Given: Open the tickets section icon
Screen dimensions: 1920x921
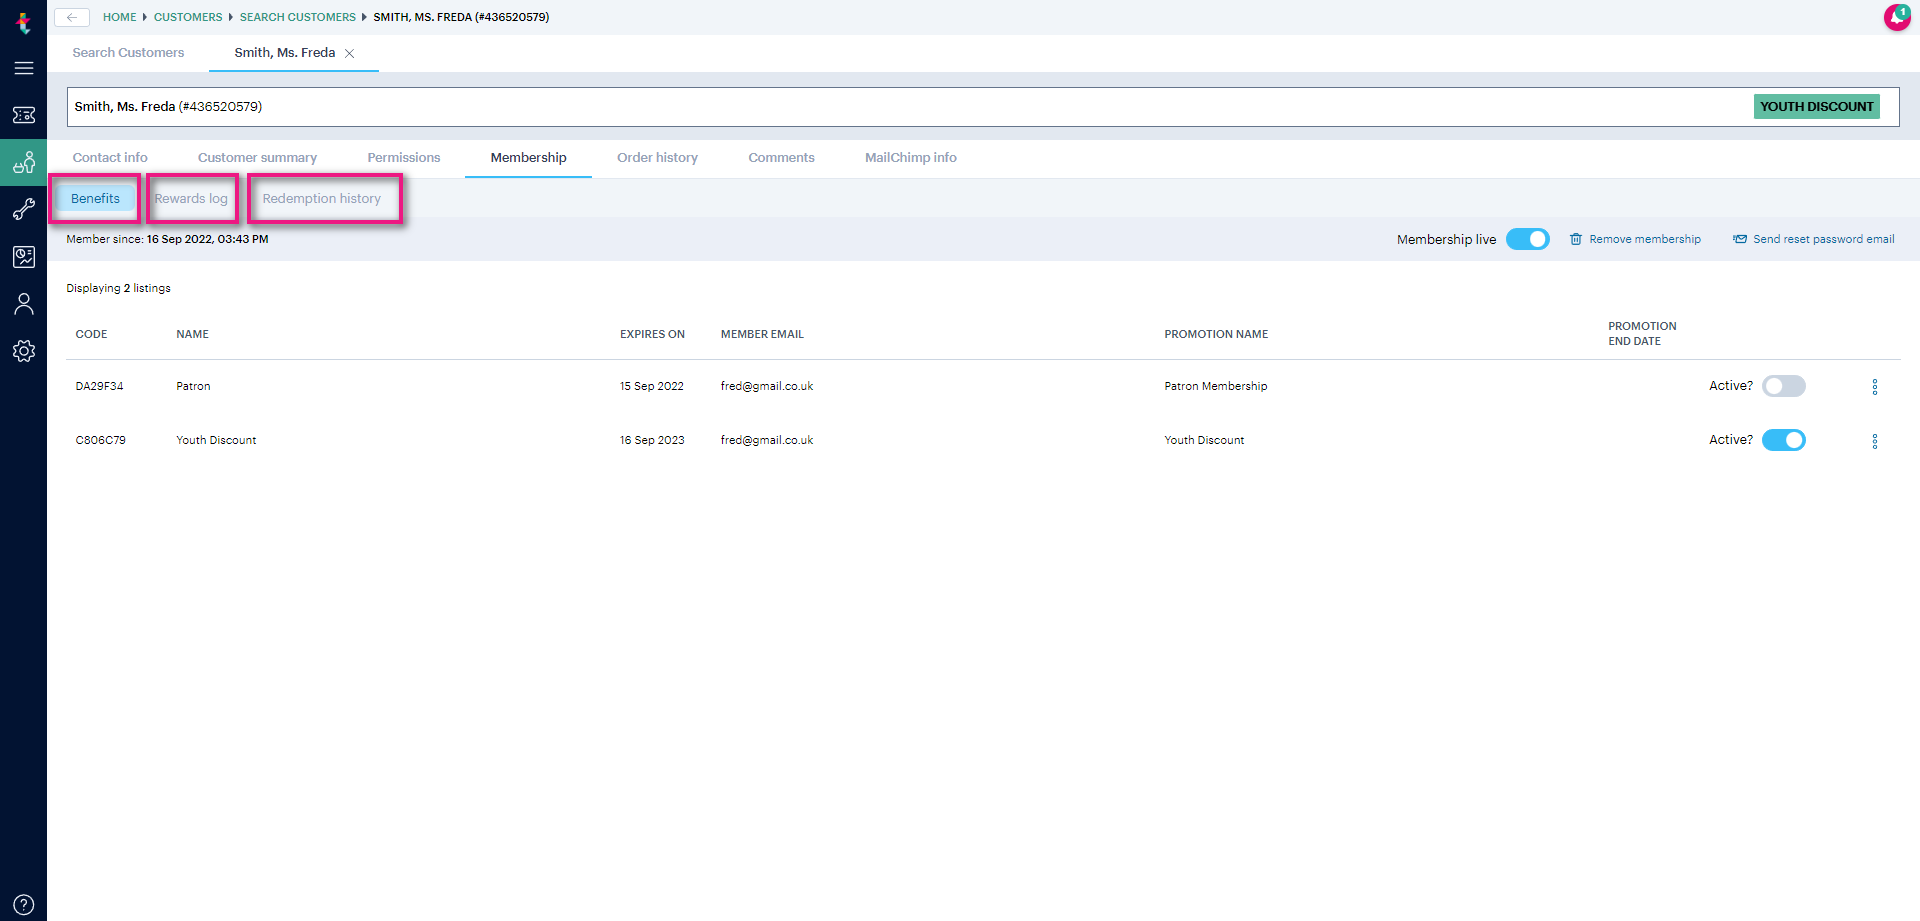Looking at the screenshot, I should pyautogui.click(x=23, y=115).
